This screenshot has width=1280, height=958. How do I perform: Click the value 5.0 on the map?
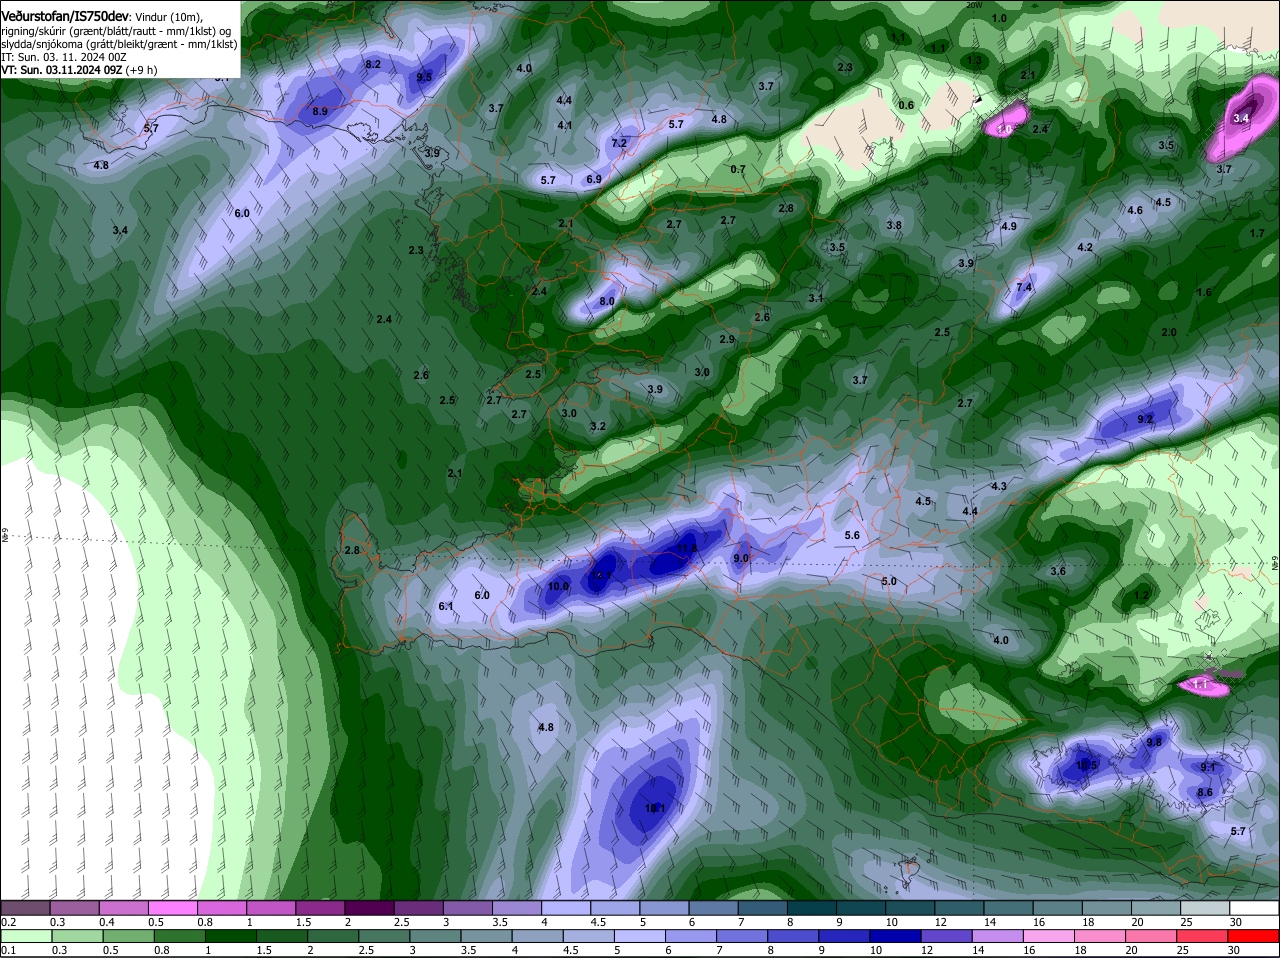point(889,581)
